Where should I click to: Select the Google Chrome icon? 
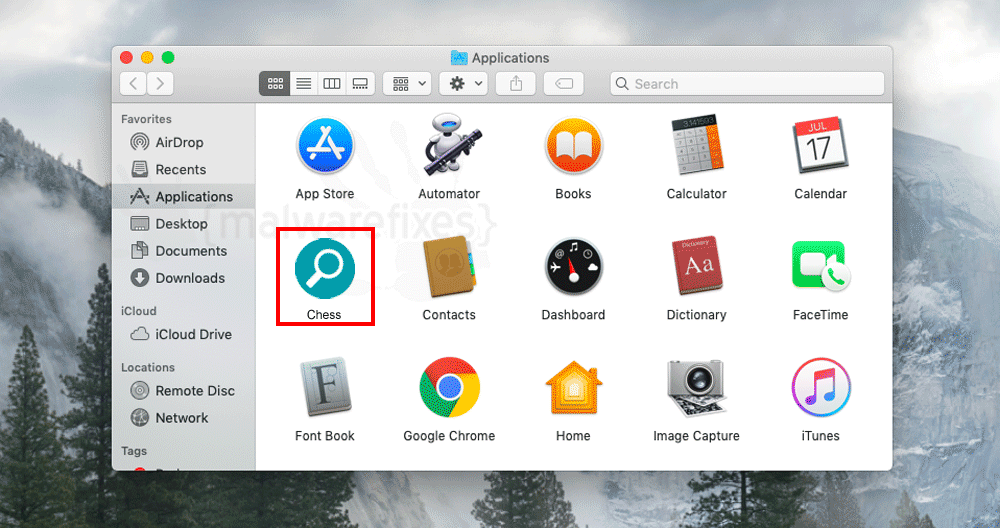point(450,387)
